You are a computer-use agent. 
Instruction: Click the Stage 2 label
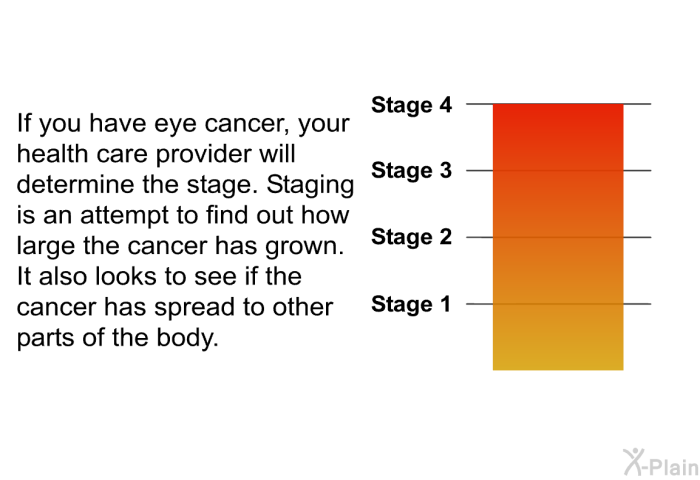coord(411,237)
